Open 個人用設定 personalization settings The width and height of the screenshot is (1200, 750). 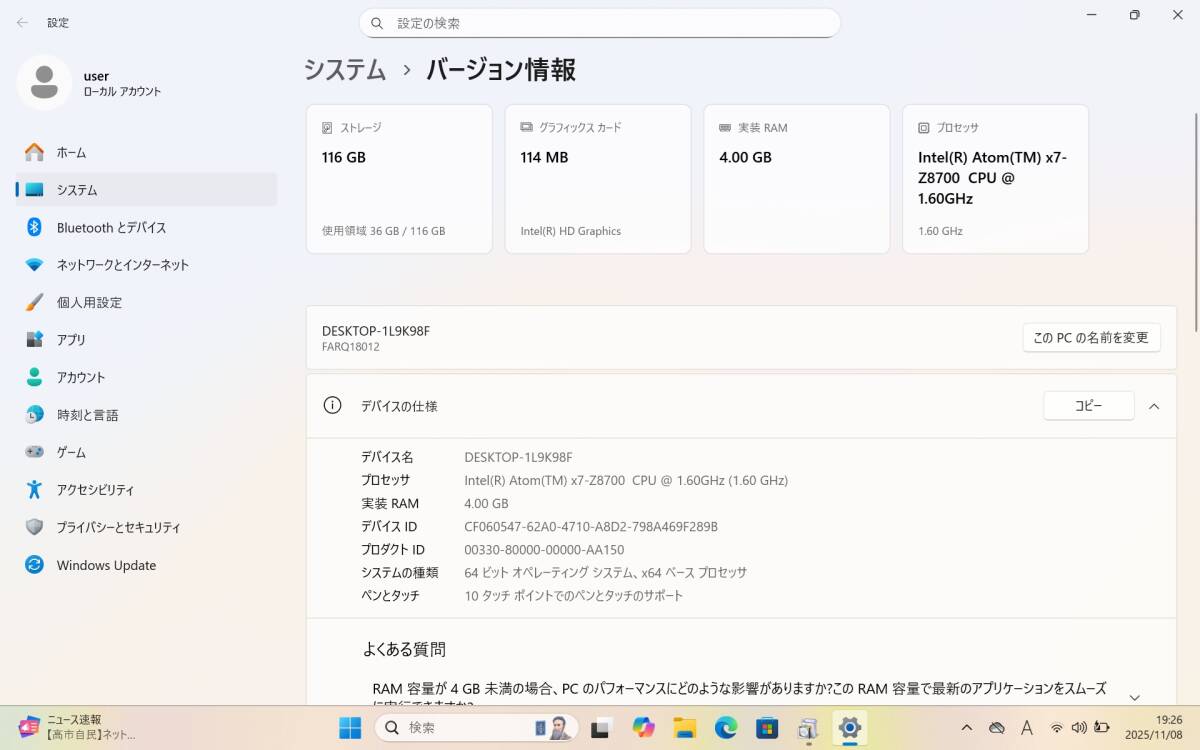(x=89, y=303)
